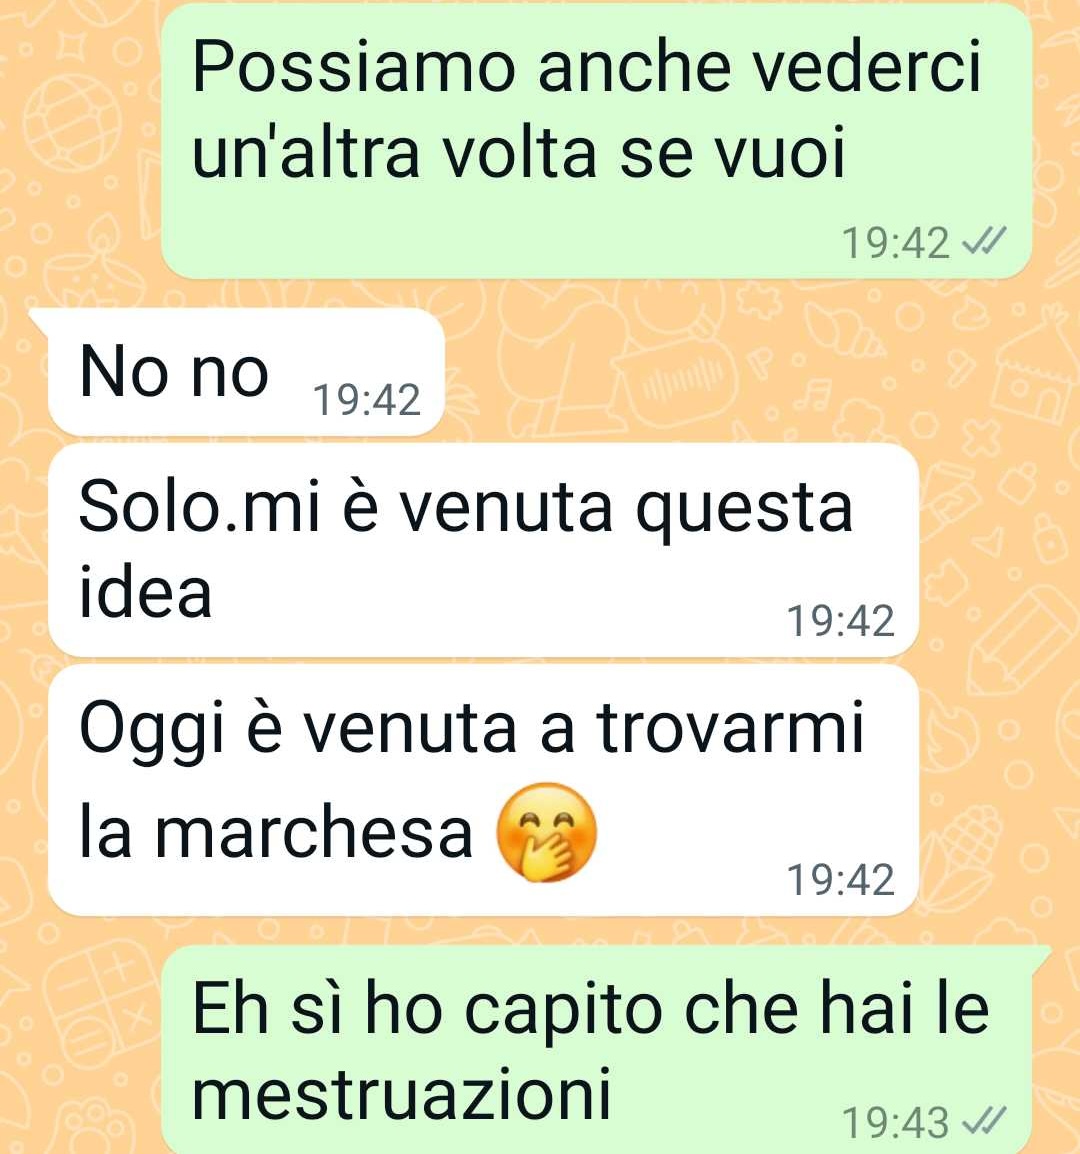The width and height of the screenshot is (1080, 1154).
Task: Select the 'No no' message bubble
Action: (x=246, y=372)
